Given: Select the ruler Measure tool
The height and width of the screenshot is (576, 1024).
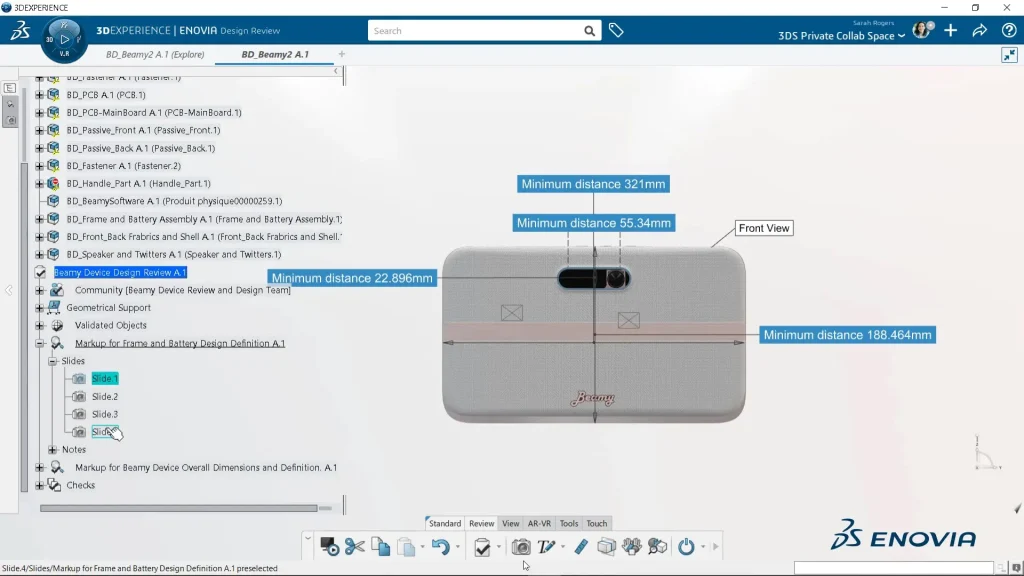Looking at the screenshot, I should coord(580,547).
